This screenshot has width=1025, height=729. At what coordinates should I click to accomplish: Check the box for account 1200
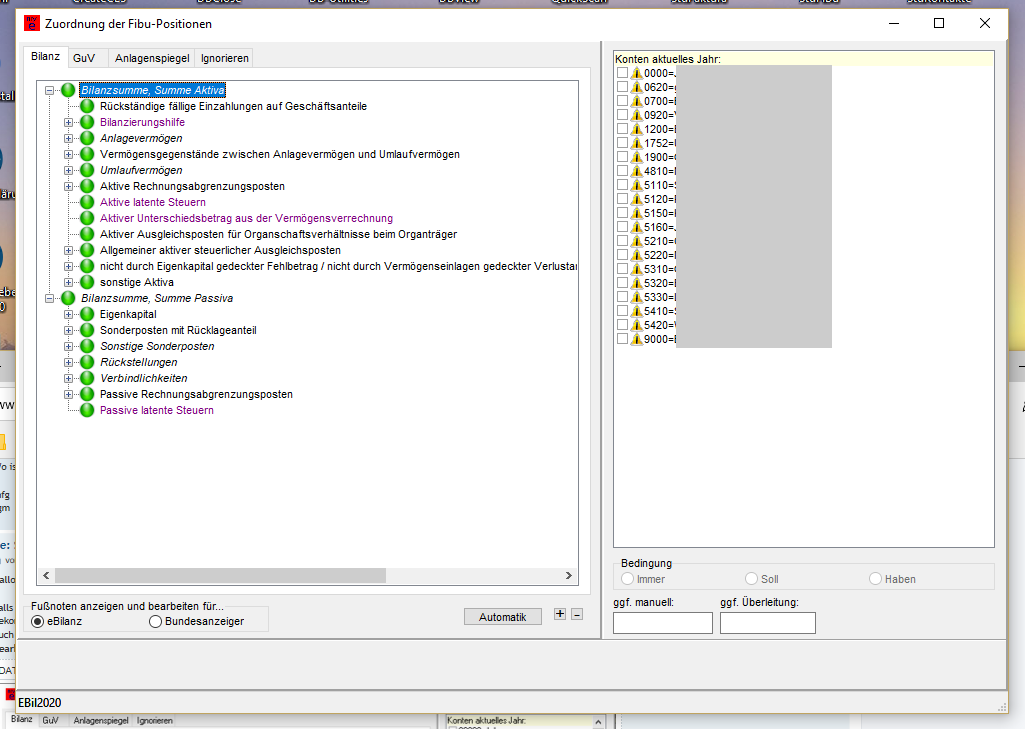pyautogui.click(x=622, y=129)
